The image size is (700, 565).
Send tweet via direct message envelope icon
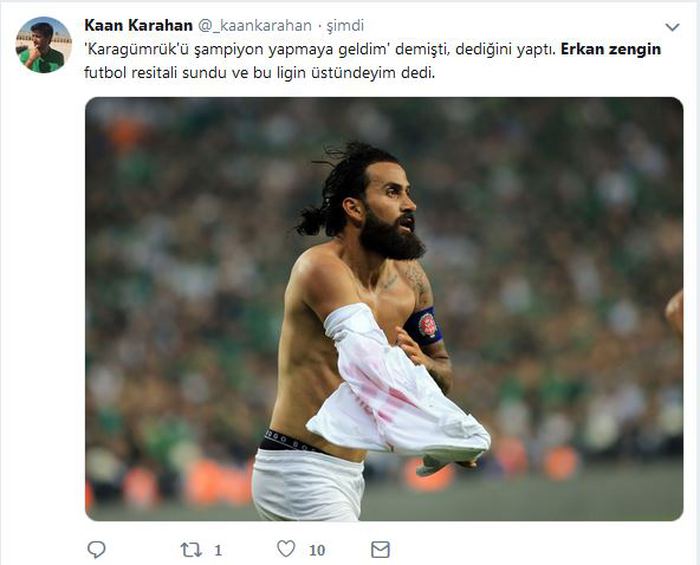380,550
